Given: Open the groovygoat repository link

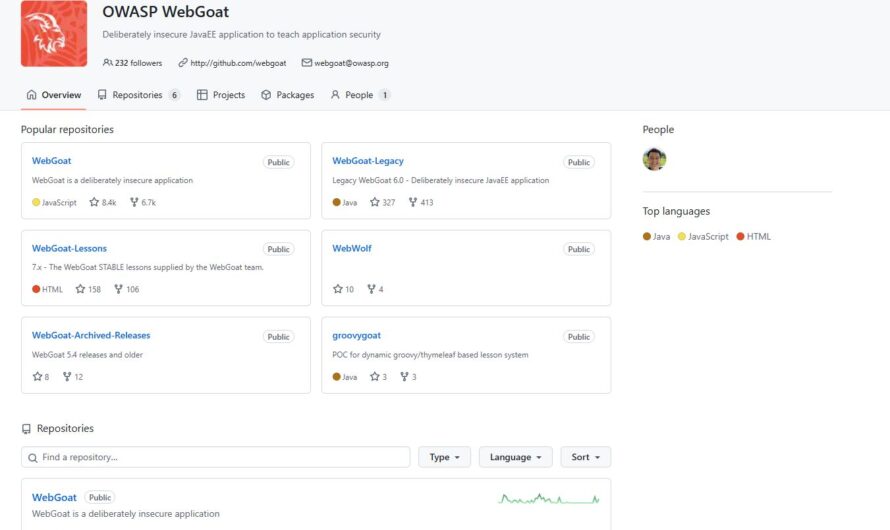Looking at the screenshot, I should point(356,335).
